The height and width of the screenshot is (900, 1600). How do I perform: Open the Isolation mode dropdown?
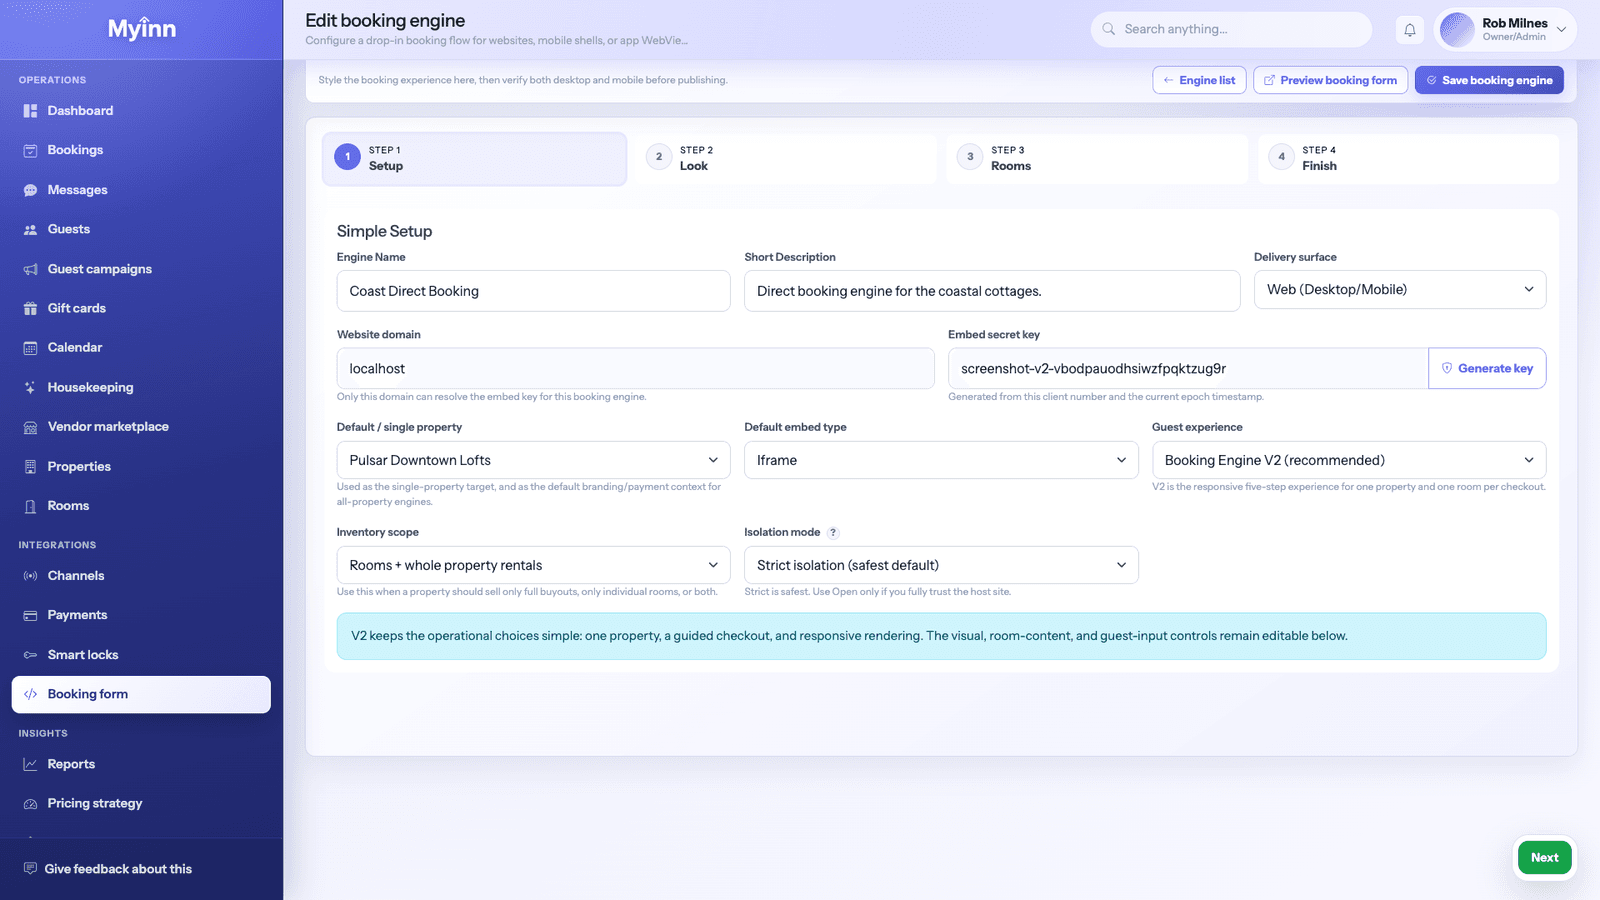coord(941,565)
